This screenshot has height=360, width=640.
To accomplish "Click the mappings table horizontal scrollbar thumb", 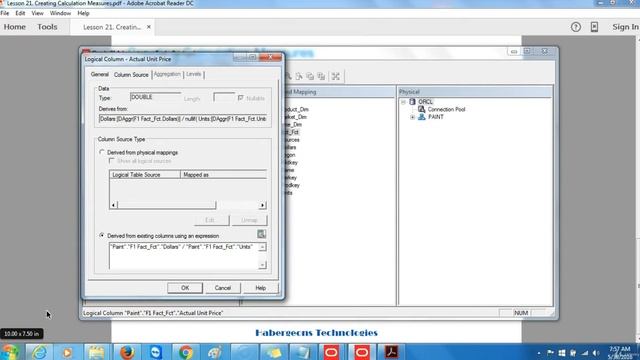I will click(167, 205).
